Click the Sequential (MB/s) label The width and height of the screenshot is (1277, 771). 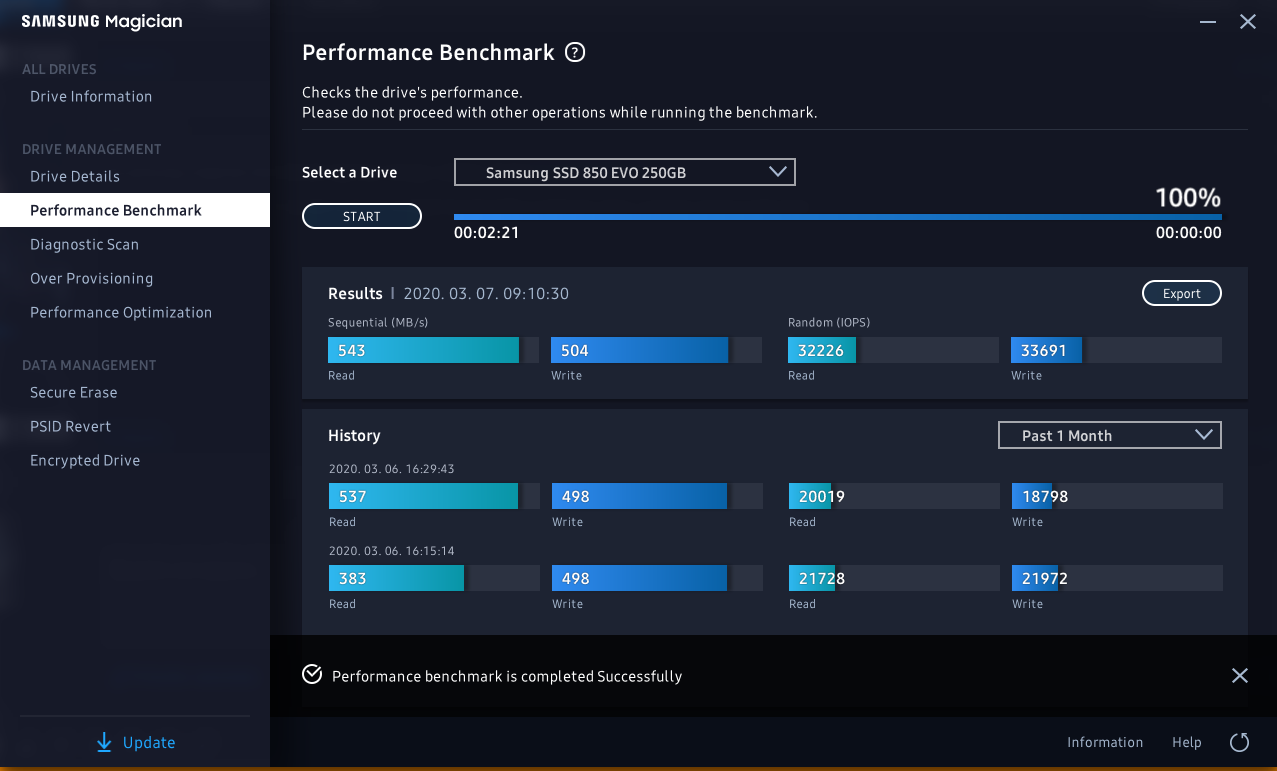pyautogui.click(x=378, y=322)
